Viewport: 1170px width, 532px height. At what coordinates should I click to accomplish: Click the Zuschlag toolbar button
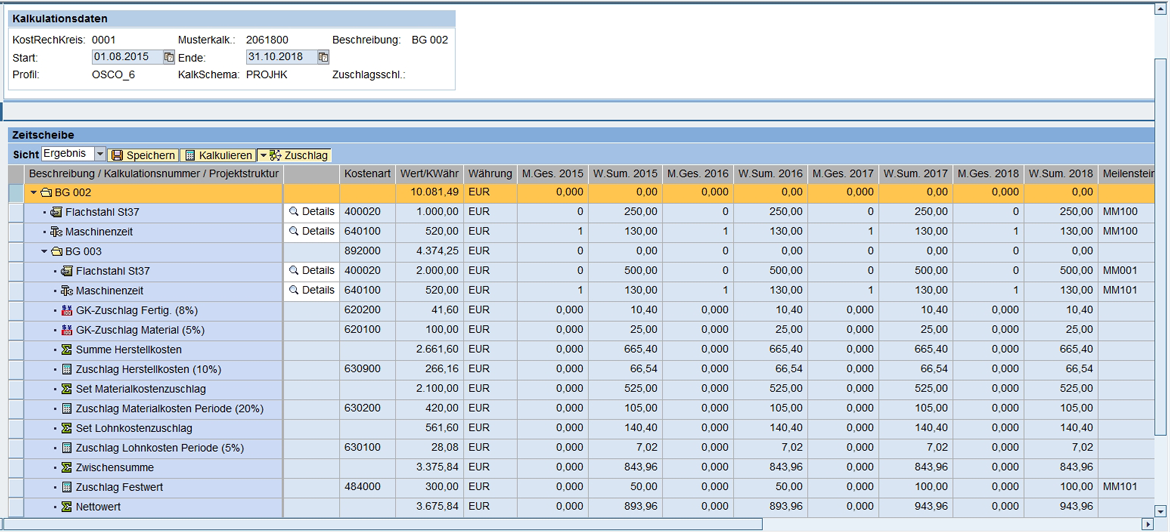click(299, 155)
